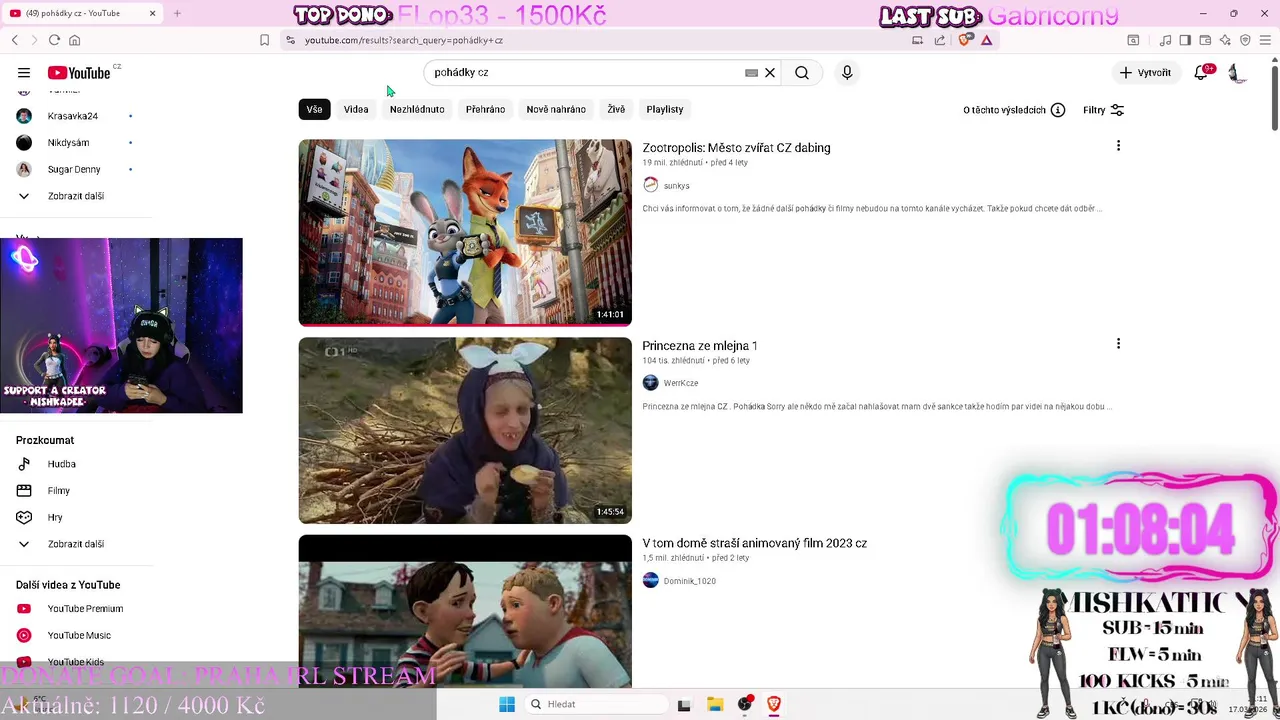Select the Vše filter chip

(x=314, y=109)
